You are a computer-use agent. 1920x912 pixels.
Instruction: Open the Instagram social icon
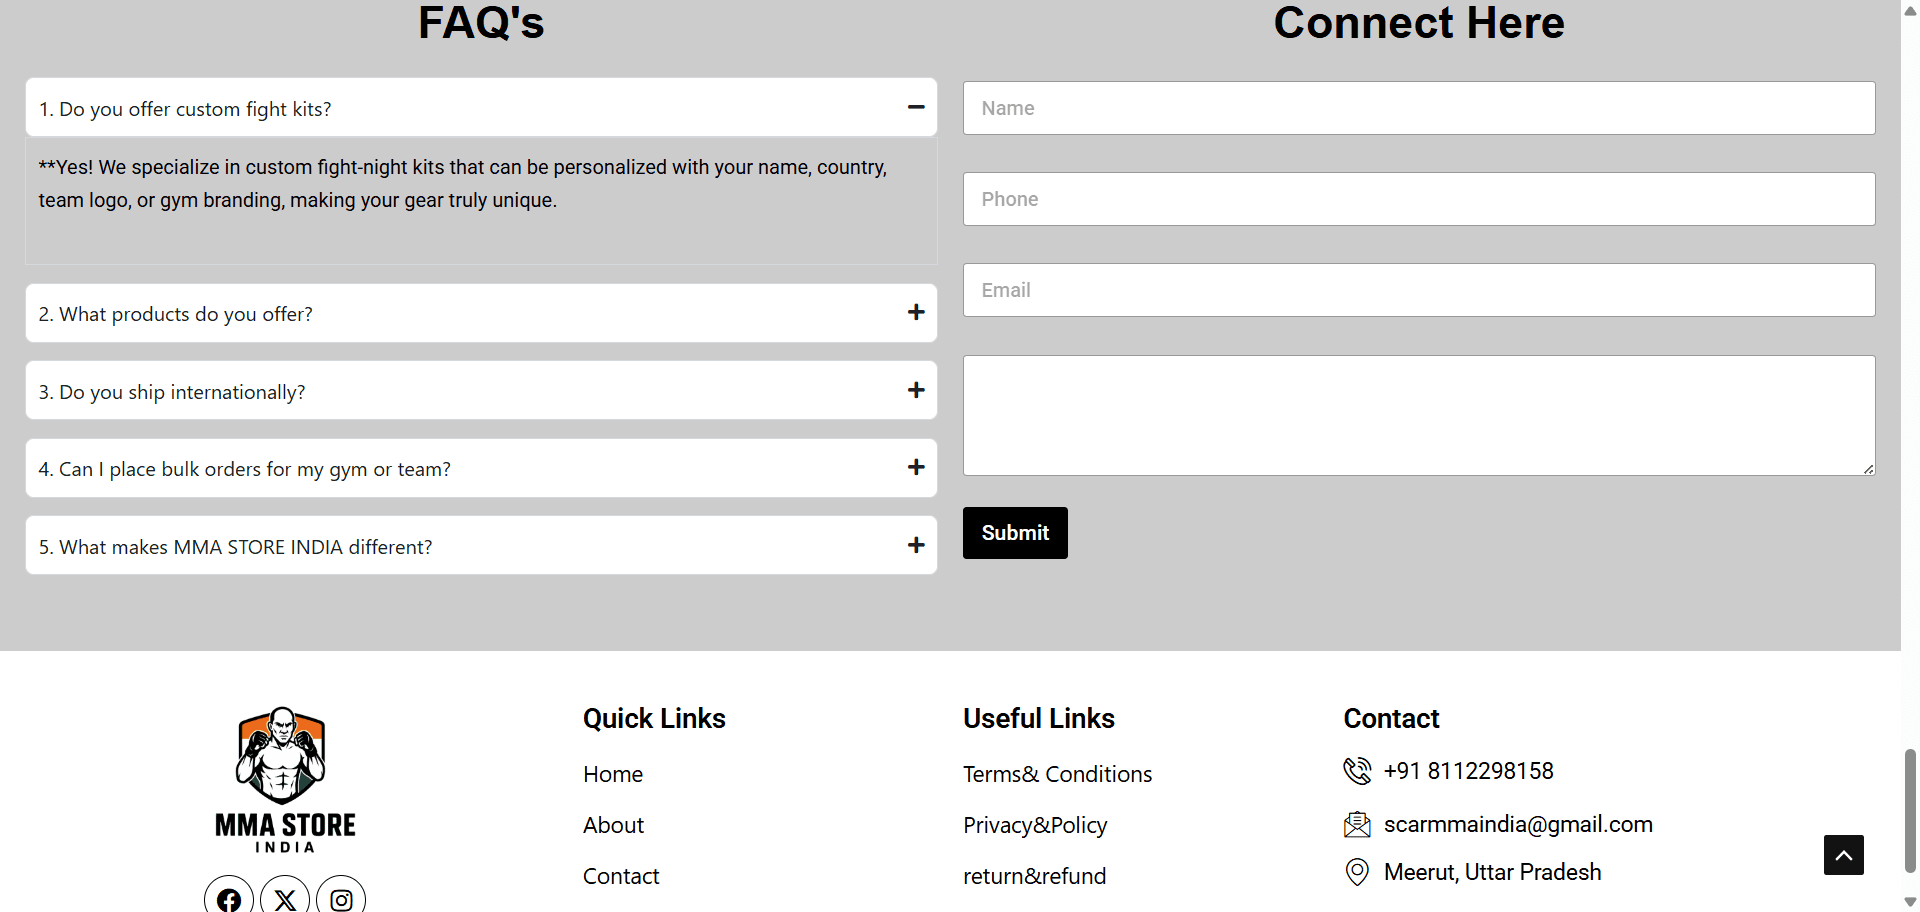[x=341, y=896]
